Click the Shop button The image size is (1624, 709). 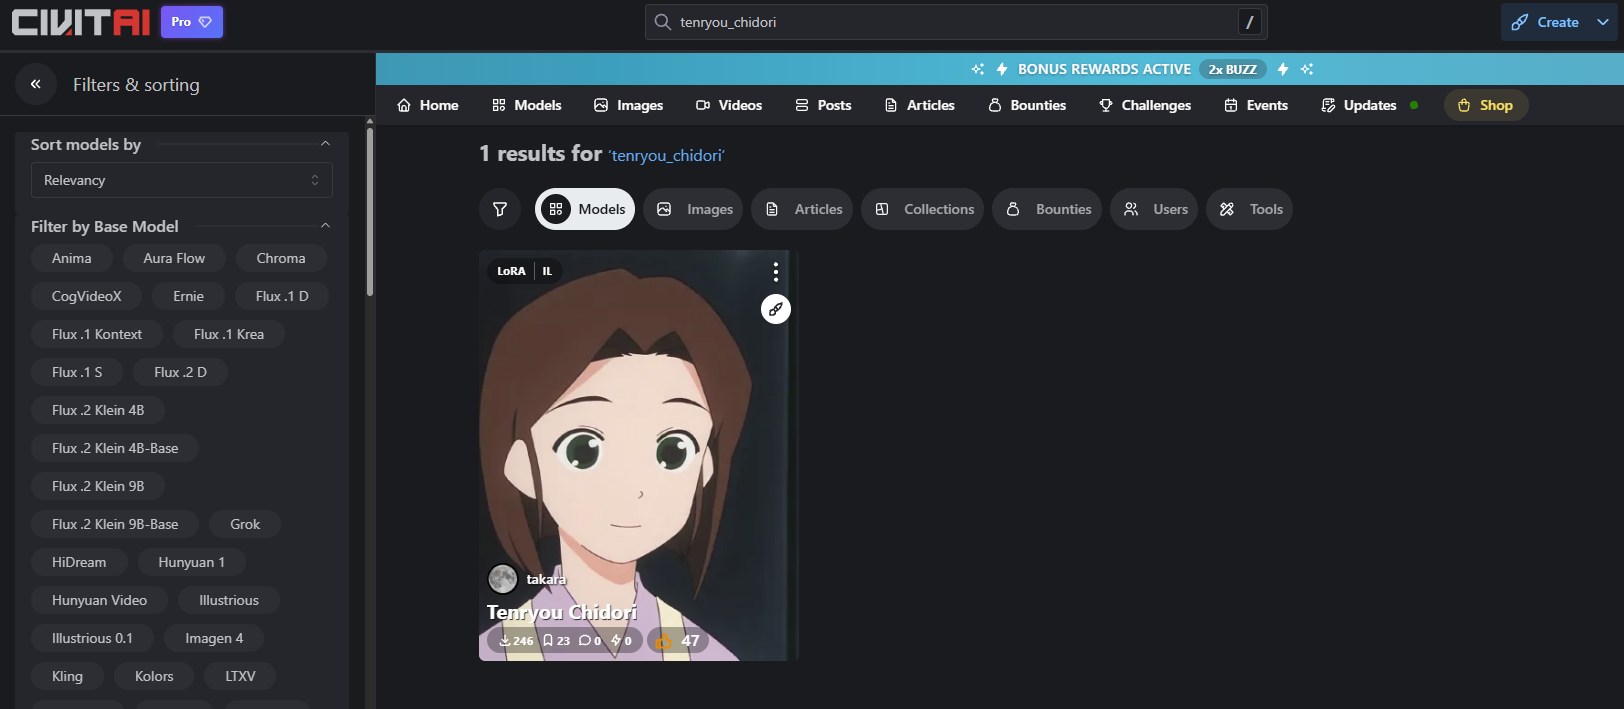[1485, 105]
